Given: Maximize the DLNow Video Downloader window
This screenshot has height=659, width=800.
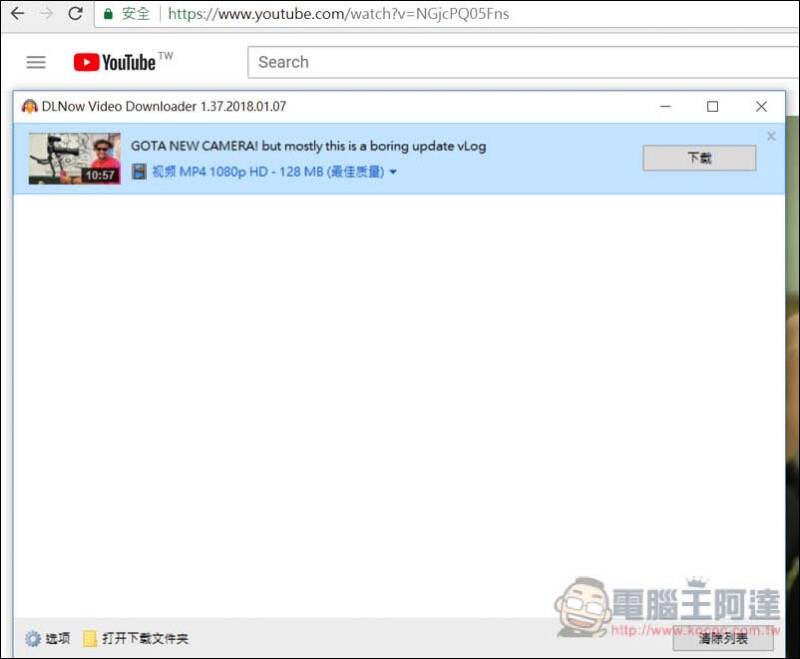Looking at the screenshot, I should (x=712, y=107).
